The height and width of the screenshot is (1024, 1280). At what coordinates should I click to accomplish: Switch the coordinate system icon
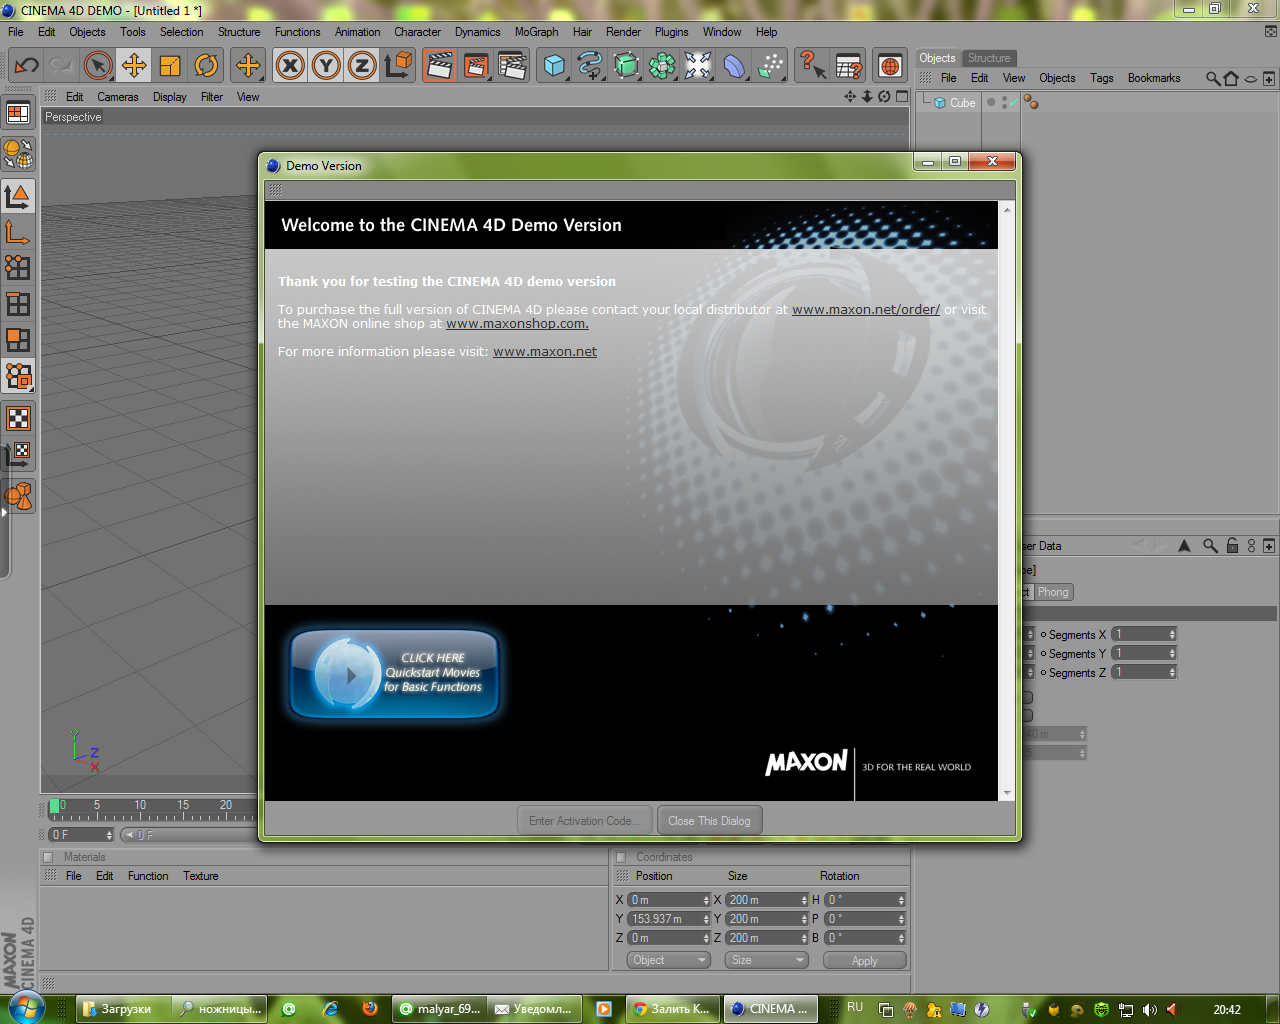398,66
